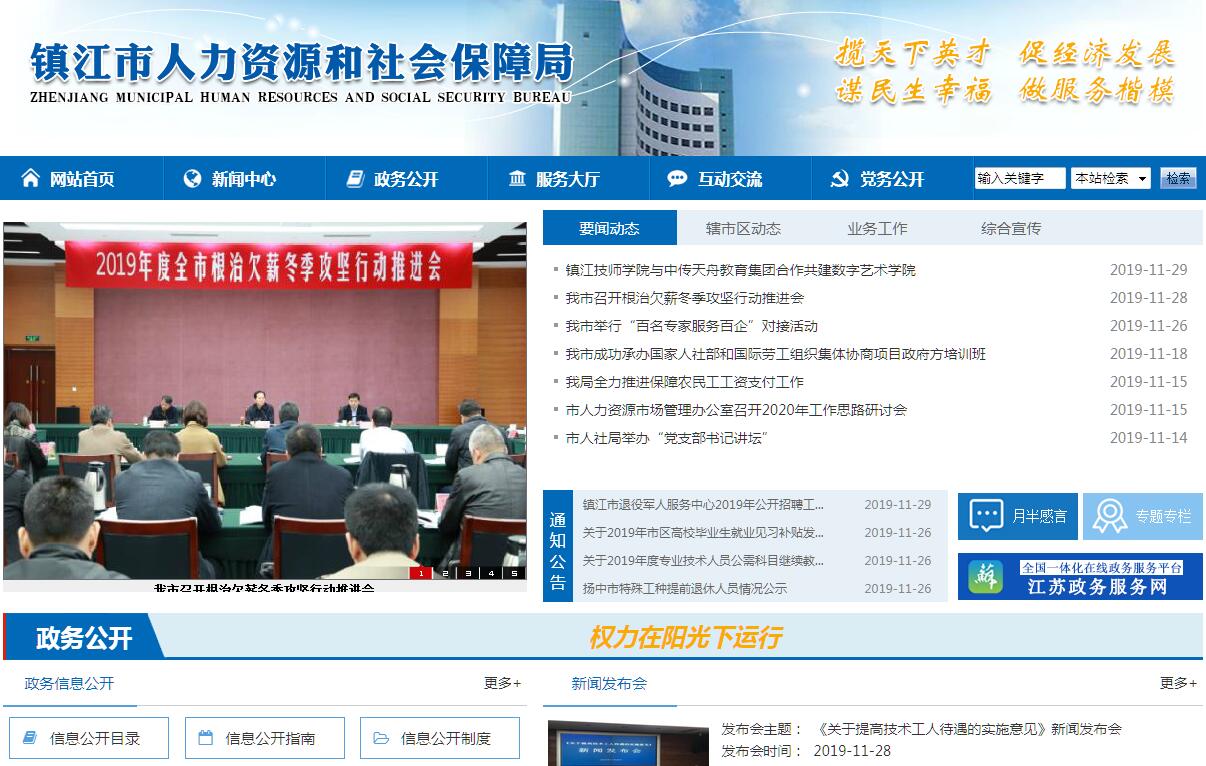
Task: Open 月半感言 speech bubble icon
Action: [x=987, y=516]
